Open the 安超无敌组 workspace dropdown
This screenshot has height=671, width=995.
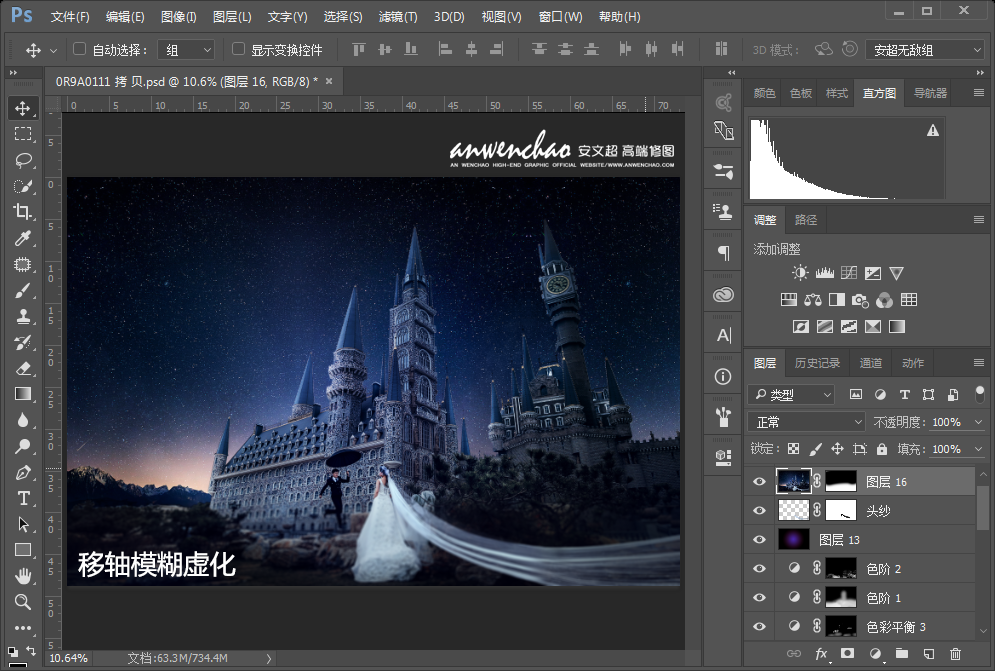tap(925, 50)
